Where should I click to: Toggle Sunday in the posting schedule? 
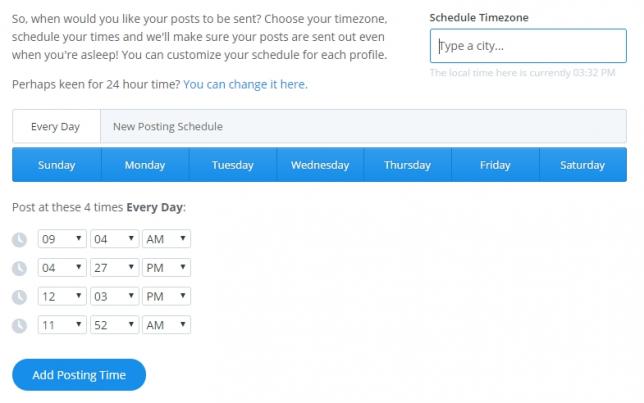57,165
